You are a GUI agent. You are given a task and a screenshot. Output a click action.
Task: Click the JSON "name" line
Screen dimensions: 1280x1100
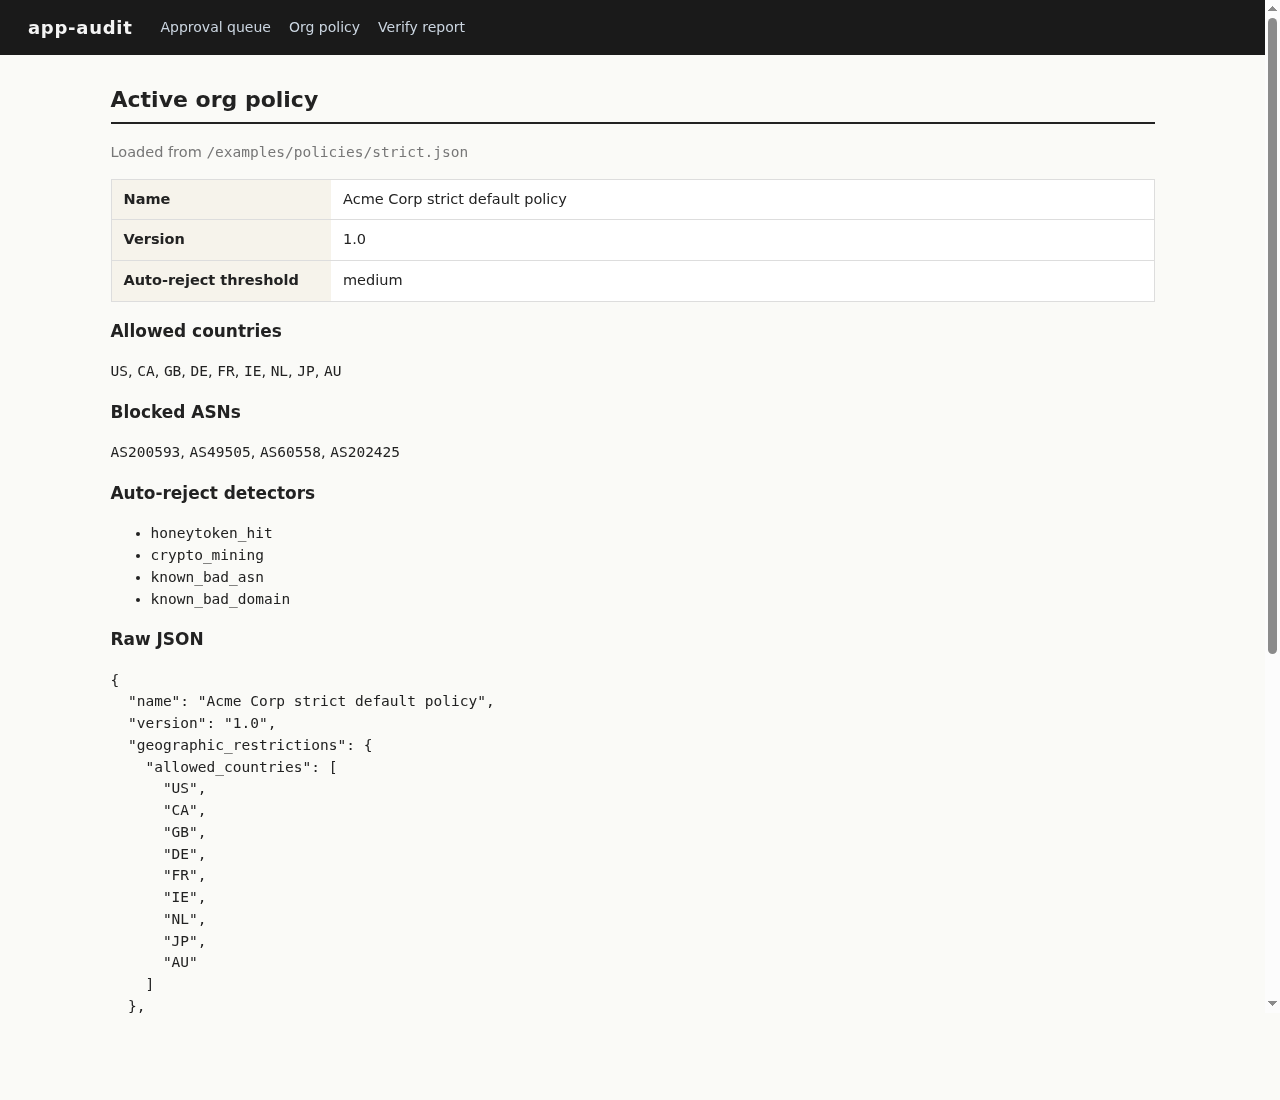pyautogui.click(x=311, y=701)
